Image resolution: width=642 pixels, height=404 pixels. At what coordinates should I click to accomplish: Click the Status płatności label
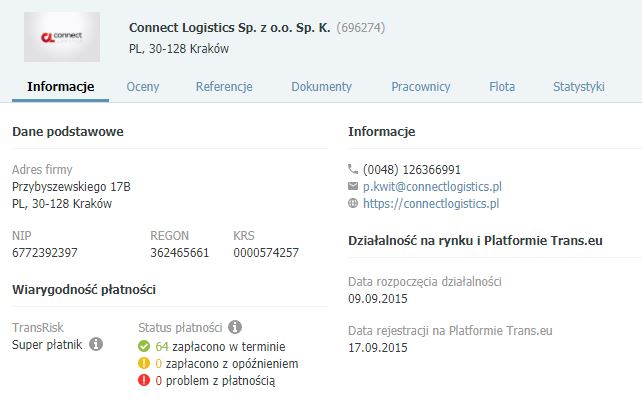[180, 327]
